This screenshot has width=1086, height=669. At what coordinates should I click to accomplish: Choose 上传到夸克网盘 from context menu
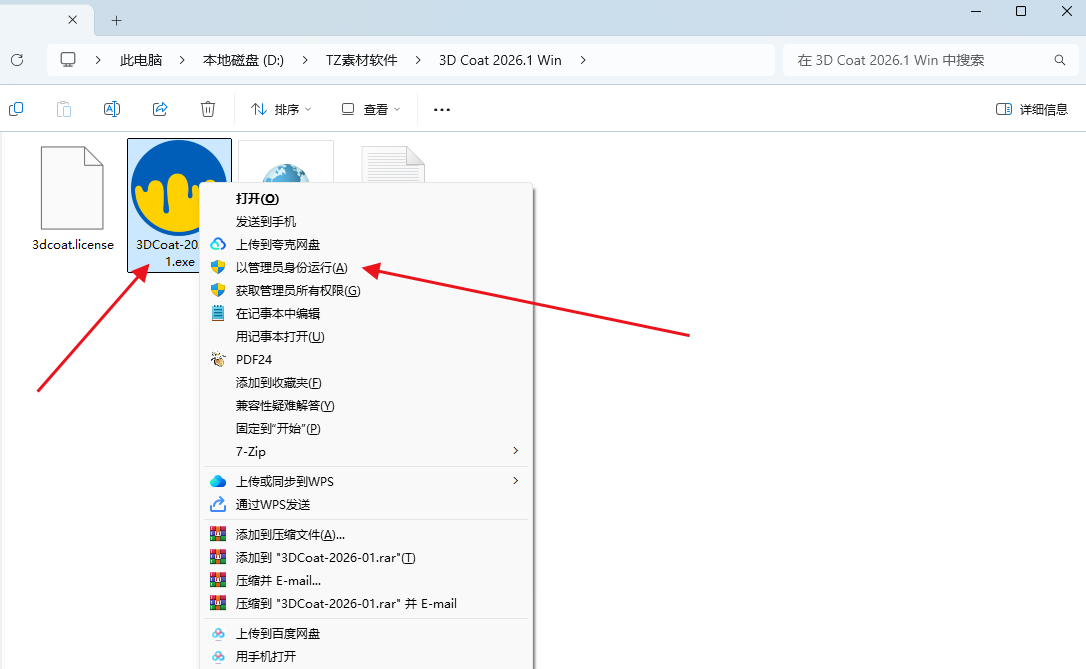pos(367,244)
